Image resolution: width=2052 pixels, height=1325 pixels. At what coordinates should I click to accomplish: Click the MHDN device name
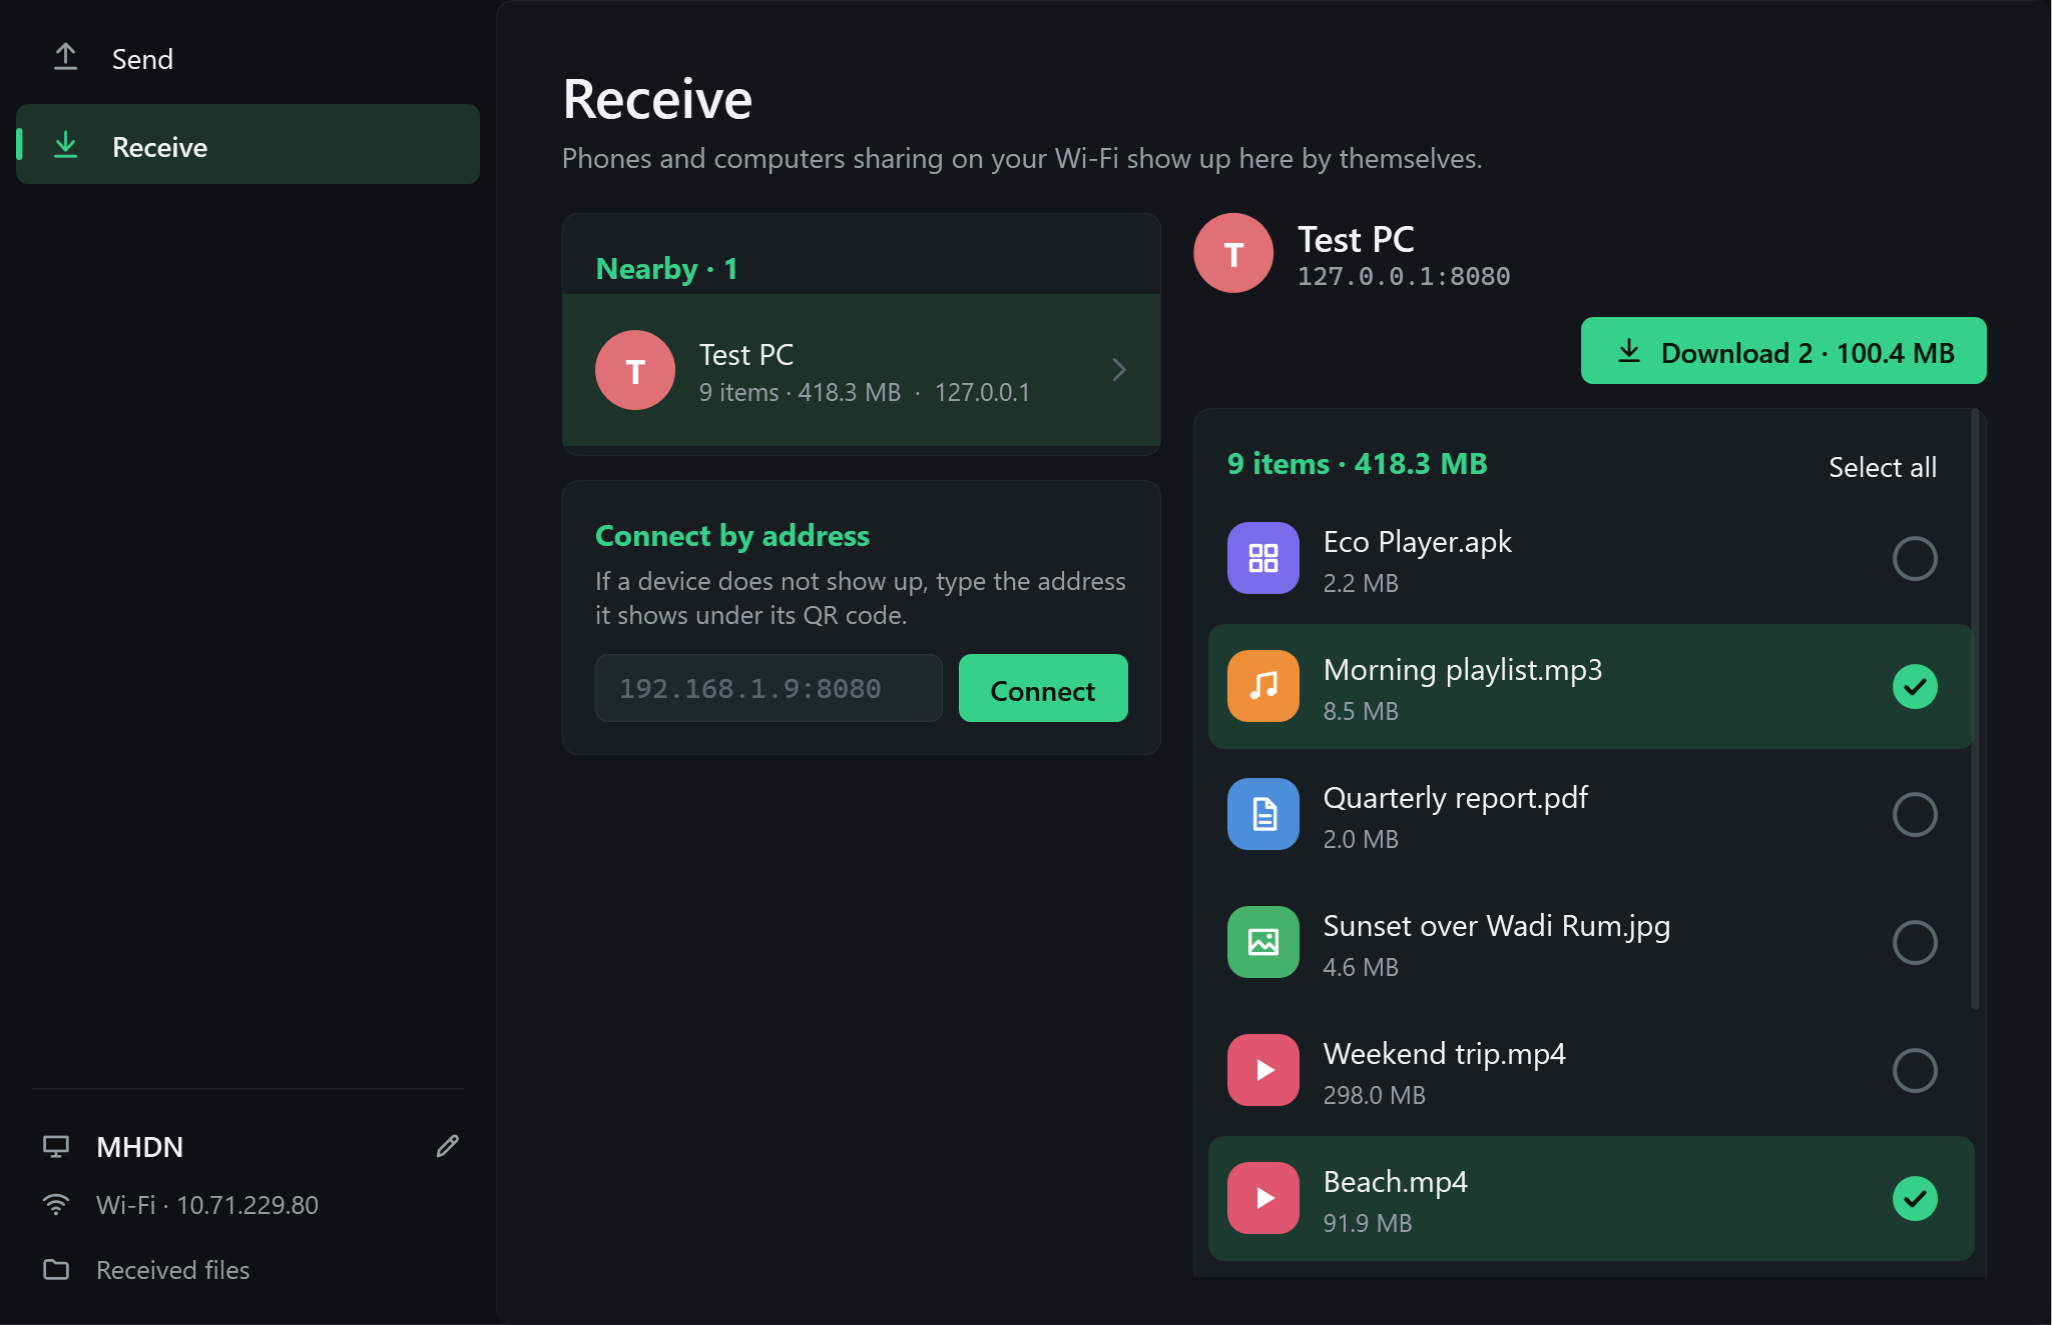140,1147
